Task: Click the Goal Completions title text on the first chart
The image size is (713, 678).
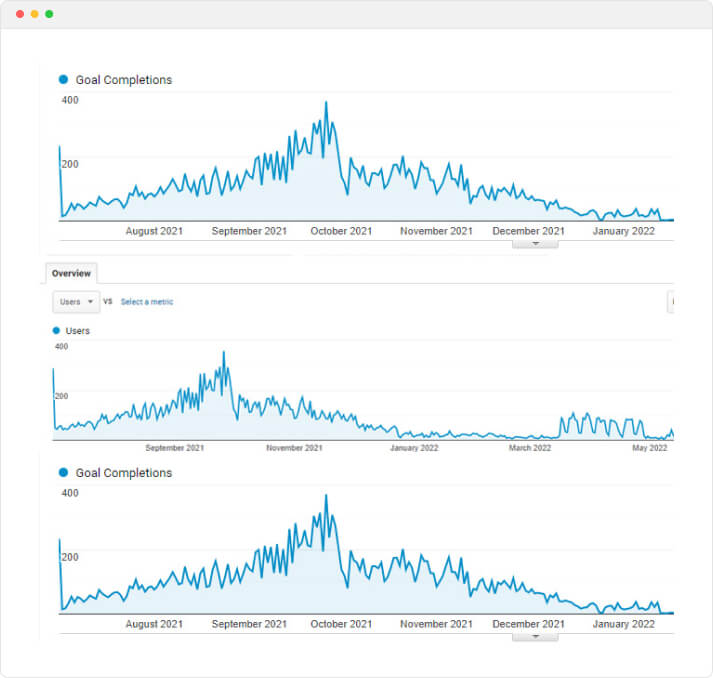Action: point(124,80)
